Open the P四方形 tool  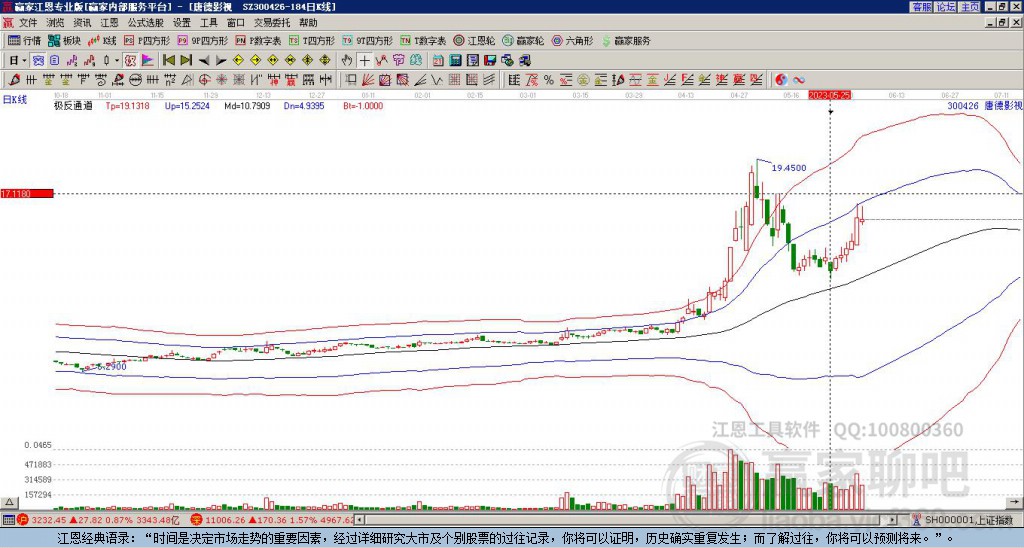coord(147,40)
